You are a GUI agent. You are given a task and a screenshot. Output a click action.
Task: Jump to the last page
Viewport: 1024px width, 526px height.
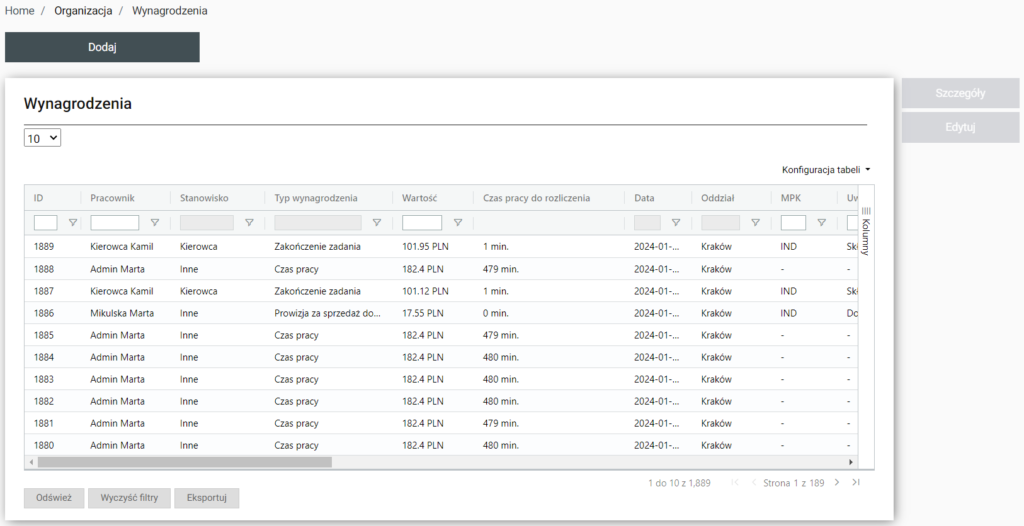855,483
